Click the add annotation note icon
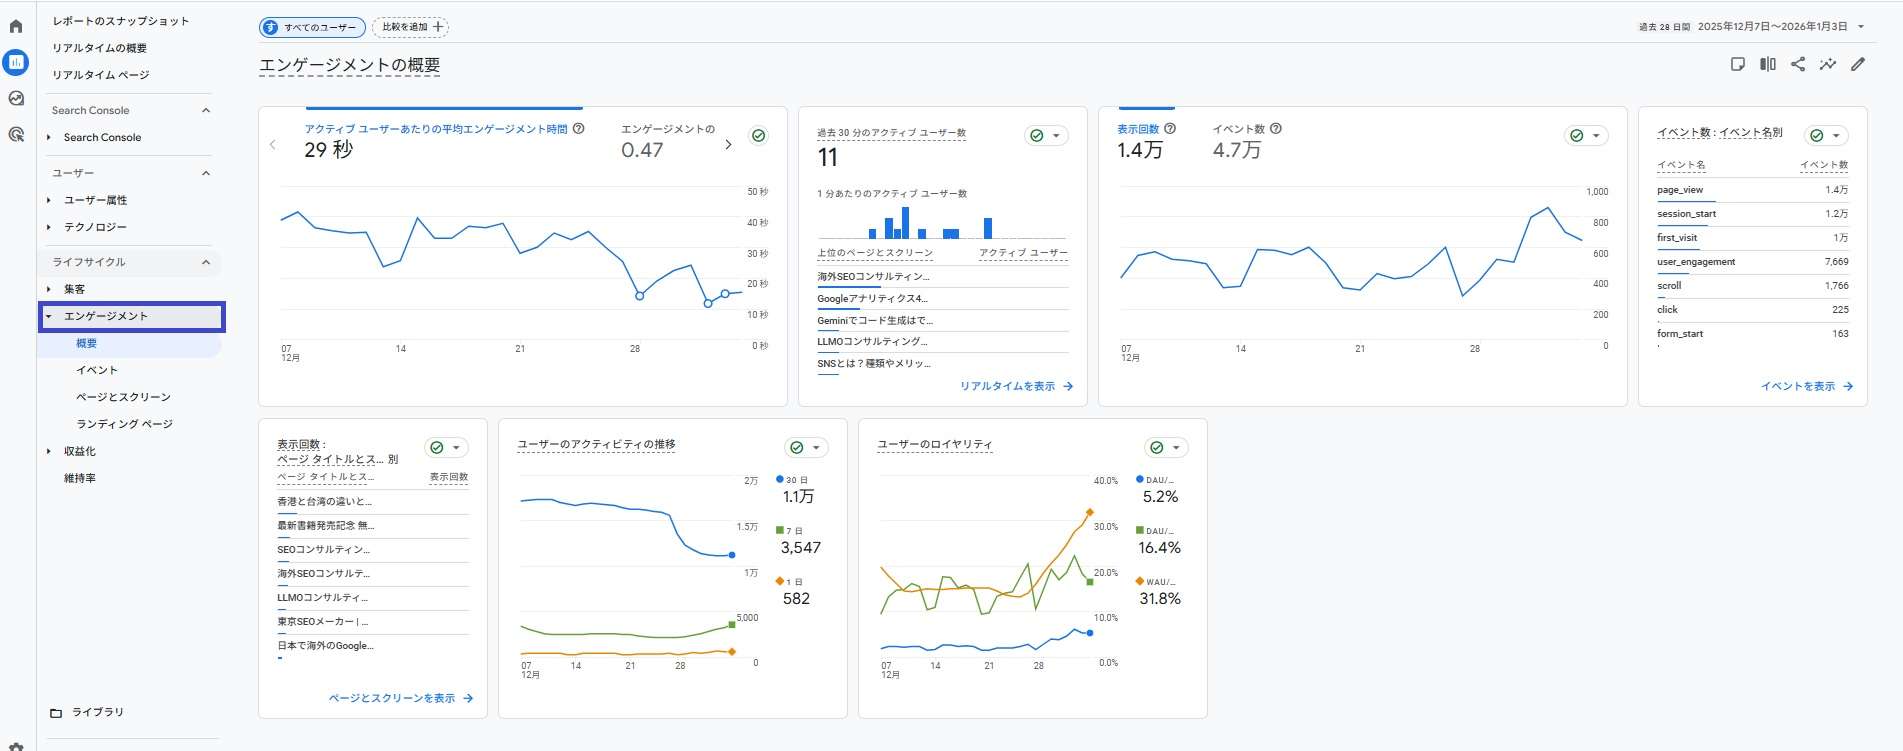The width and height of the screenshot is (1903, 751). pyautogui.click(x=1738, y=64)
